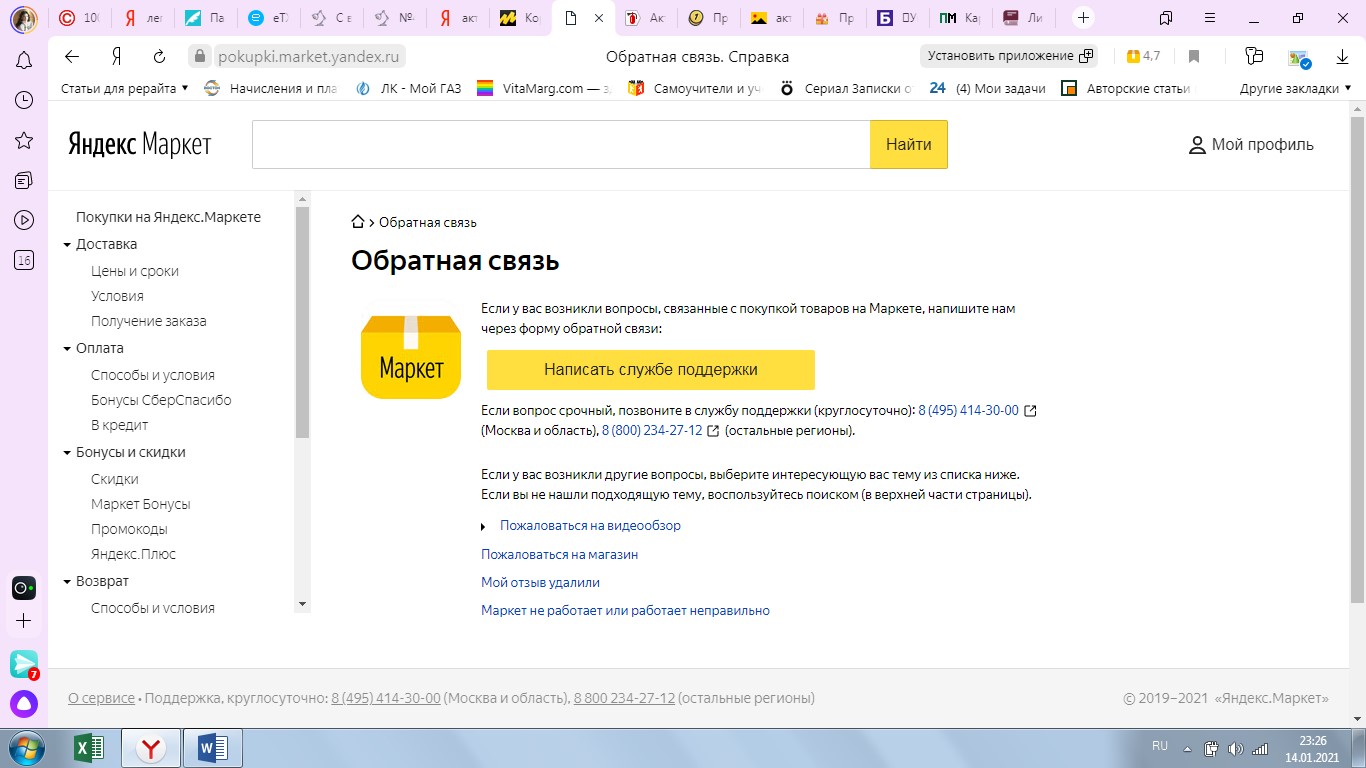Open bookmarks star in the sidebar
Viewport: 1366px width, 768px height.
24,140
